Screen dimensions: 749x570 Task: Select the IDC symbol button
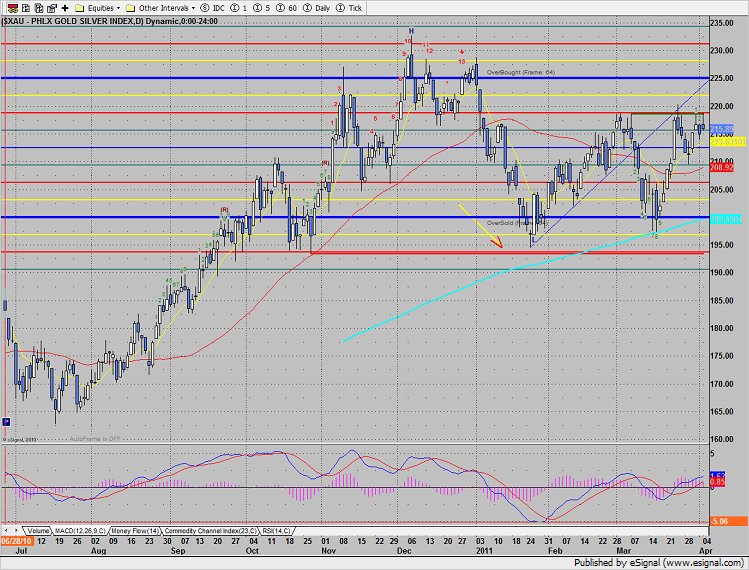click(x=213, y=8)
